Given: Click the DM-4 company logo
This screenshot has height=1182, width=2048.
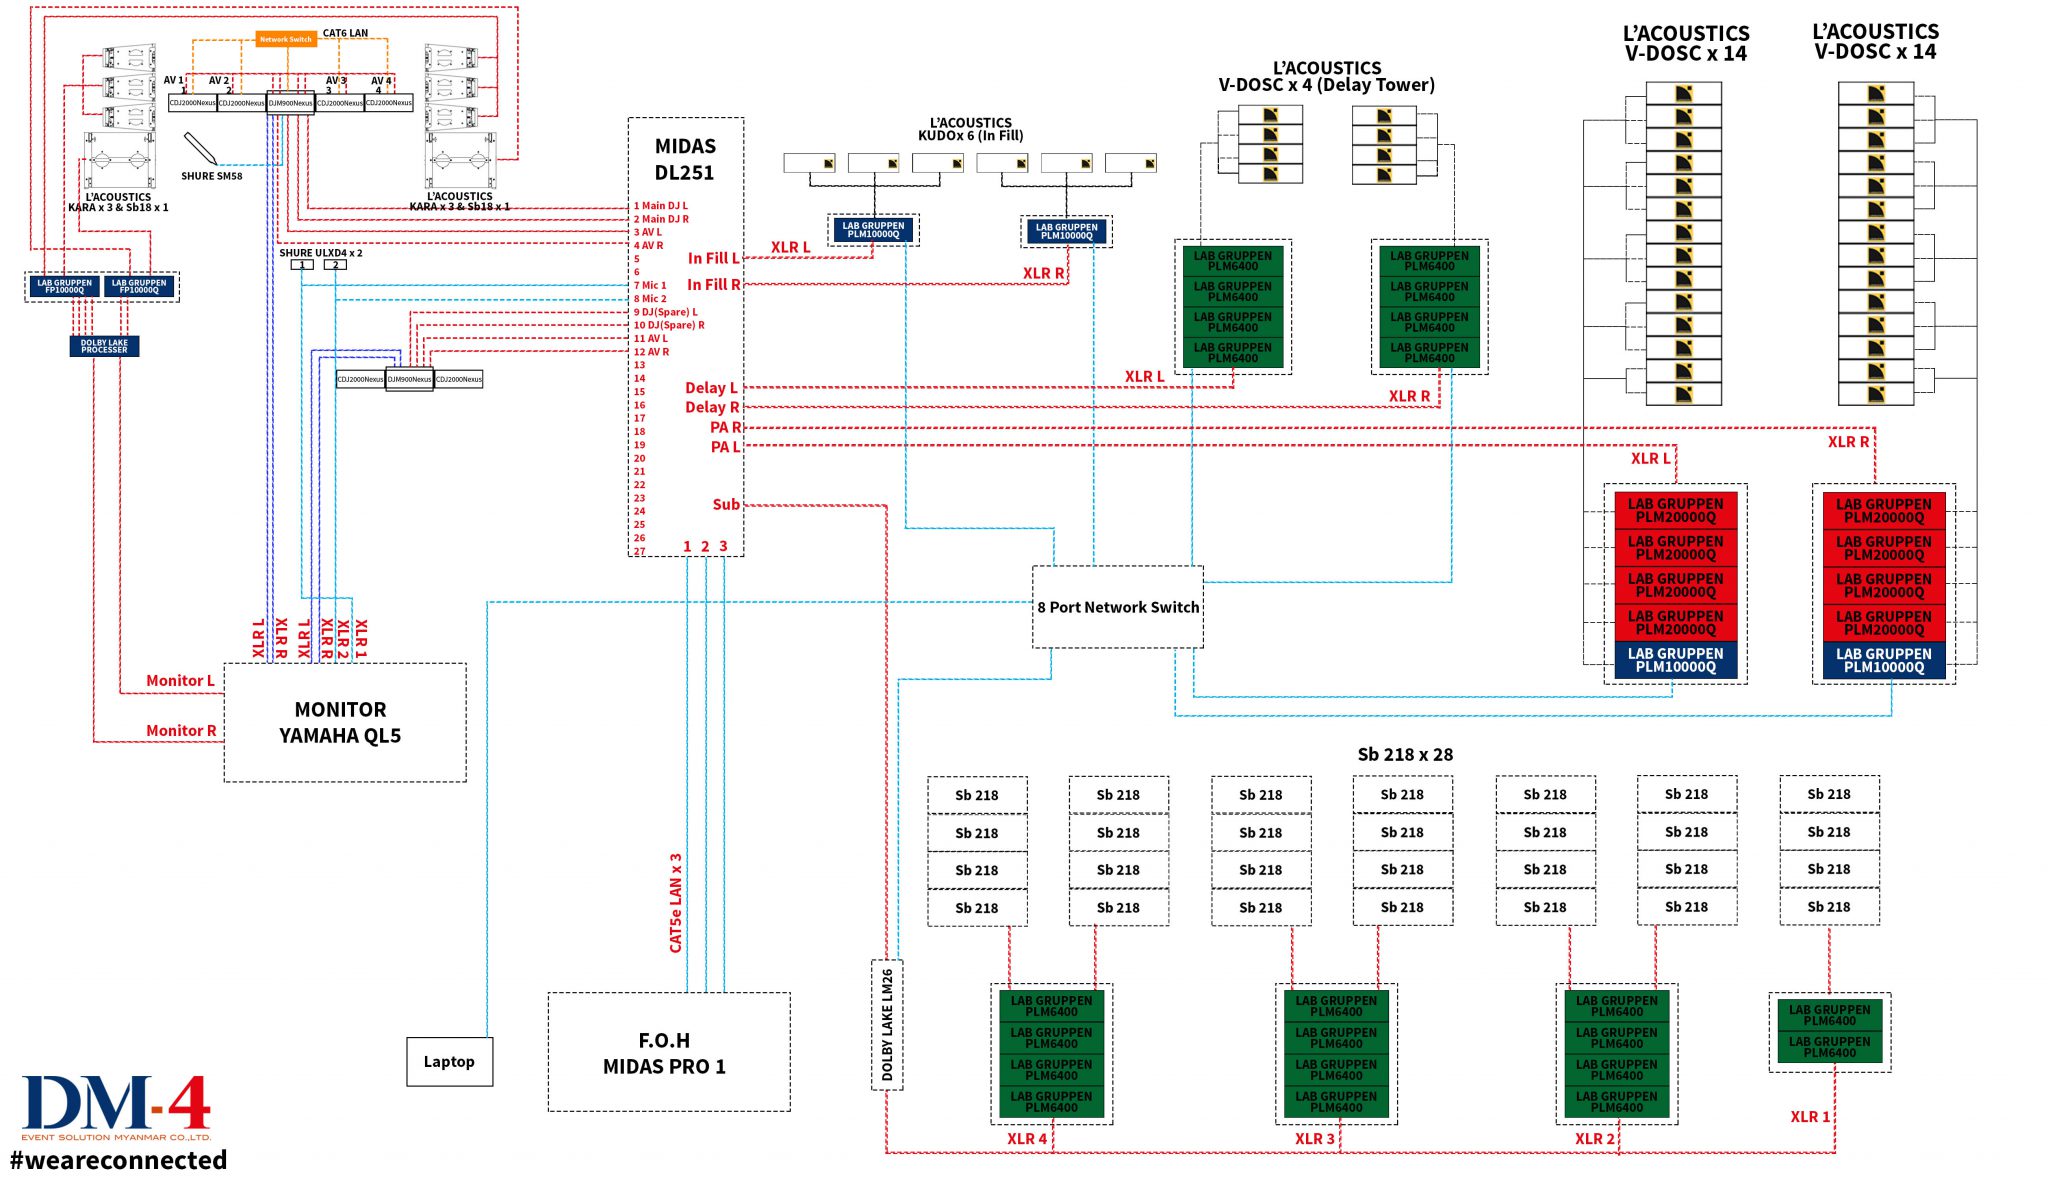Looking at the screenshot, I should [117, 1108].
